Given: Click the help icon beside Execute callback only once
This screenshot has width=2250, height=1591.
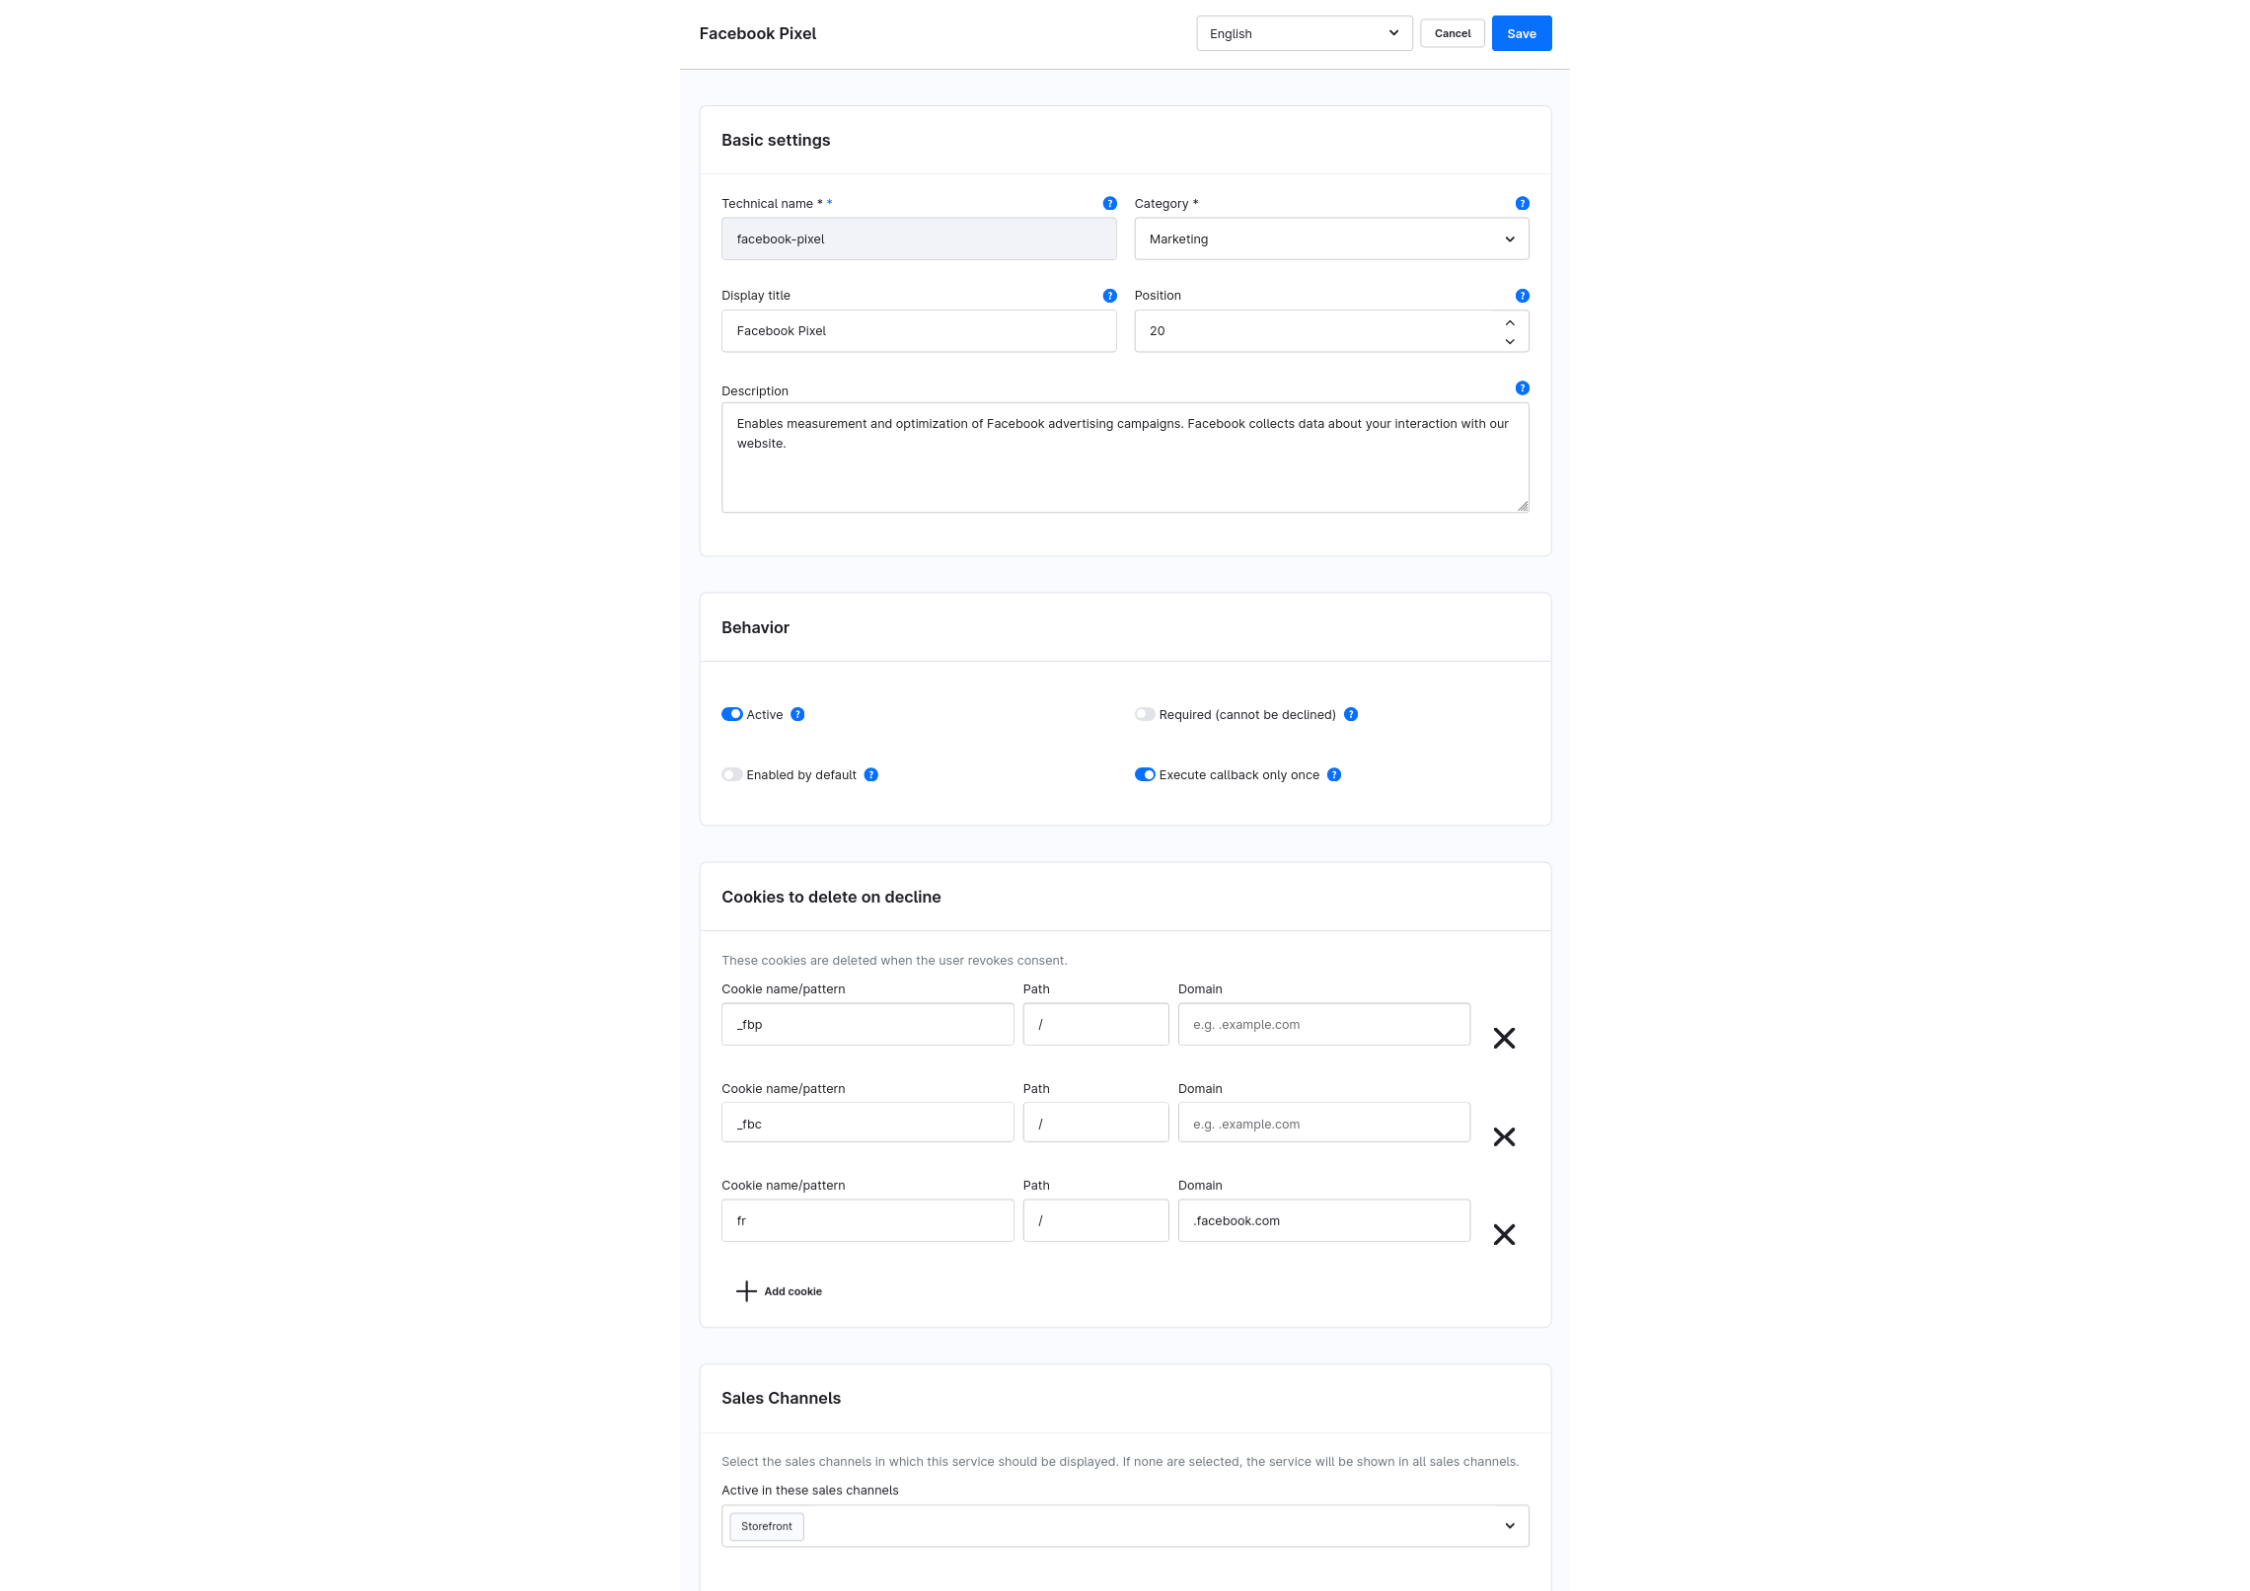Looking at the screenshot, I should pyautogui.click(x=1333, y=775).
